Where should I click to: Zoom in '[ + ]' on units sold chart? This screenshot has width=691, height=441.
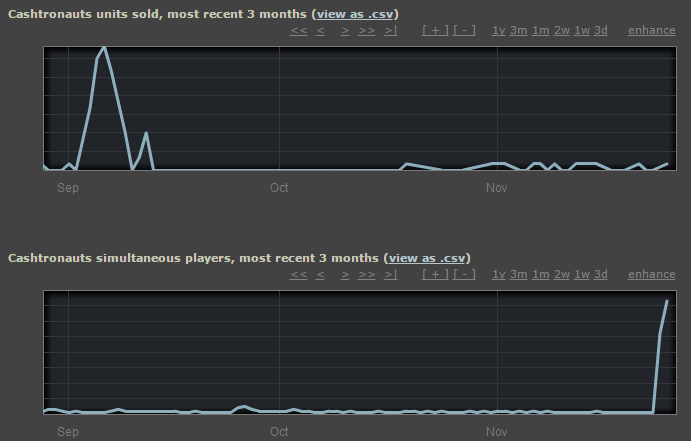(435, 30)
